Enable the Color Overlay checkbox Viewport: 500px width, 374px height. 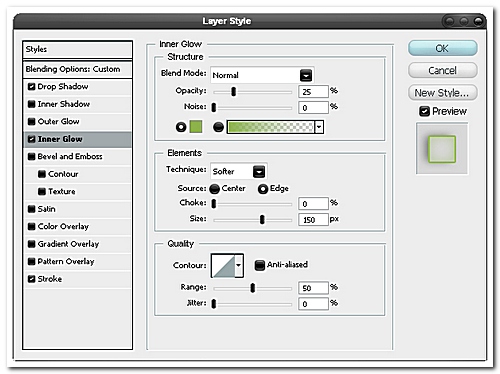[x=31, y=226]
